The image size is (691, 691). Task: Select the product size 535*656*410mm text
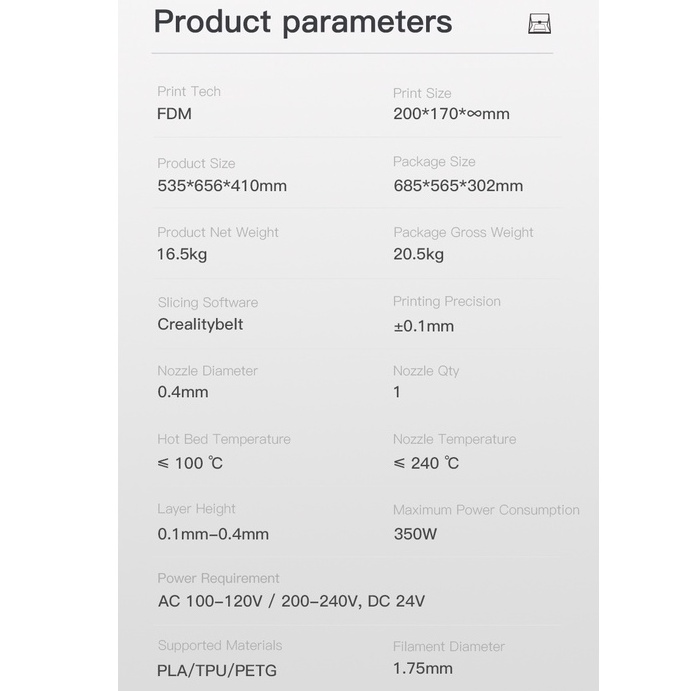(x=222, y=186)
